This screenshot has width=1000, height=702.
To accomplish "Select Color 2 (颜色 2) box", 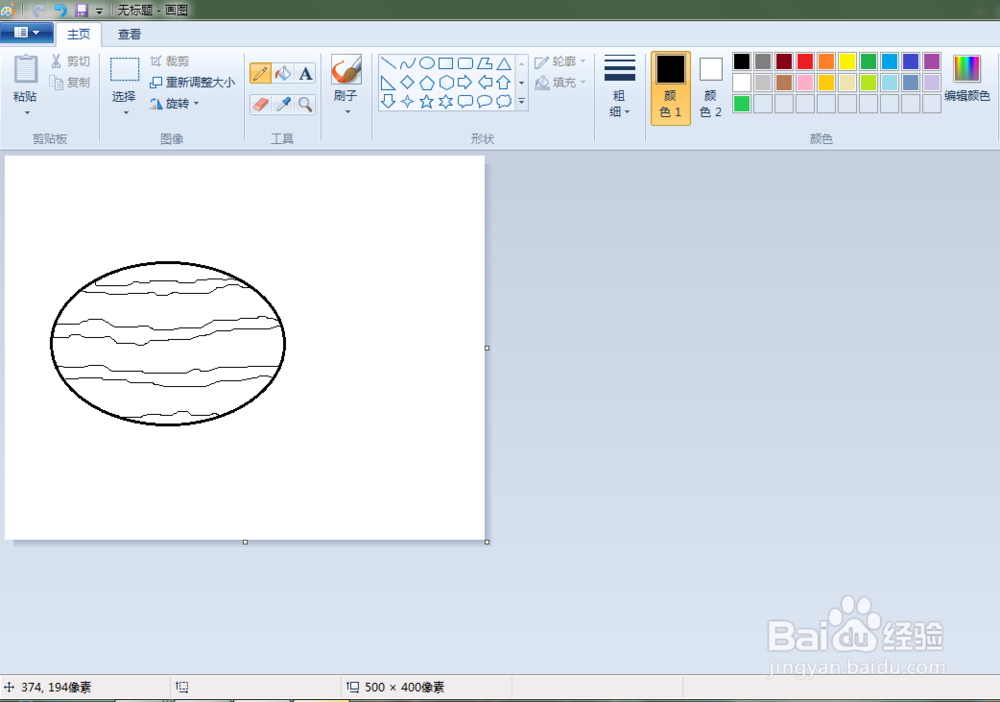I will [710, 88].
